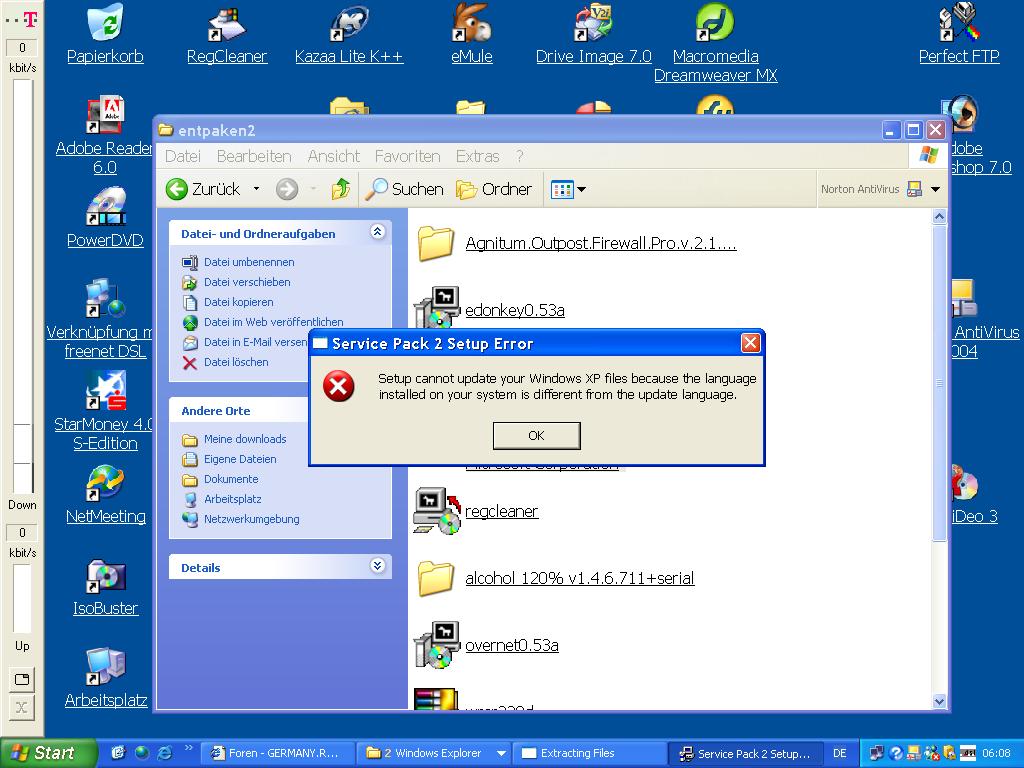The image size is (1024, 768).
Task: Open NetMeeting desktop shortcut
Action: point(106,494)
